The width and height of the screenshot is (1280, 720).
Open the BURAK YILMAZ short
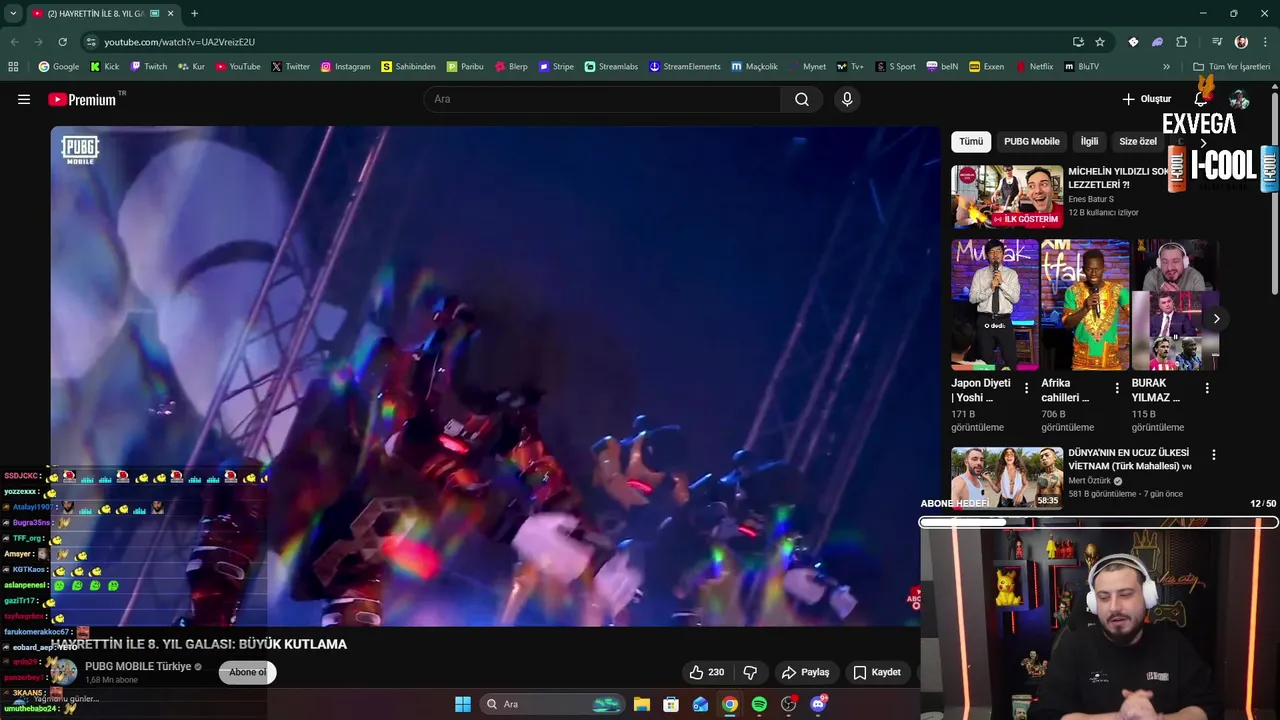(x=1175, y=305)
